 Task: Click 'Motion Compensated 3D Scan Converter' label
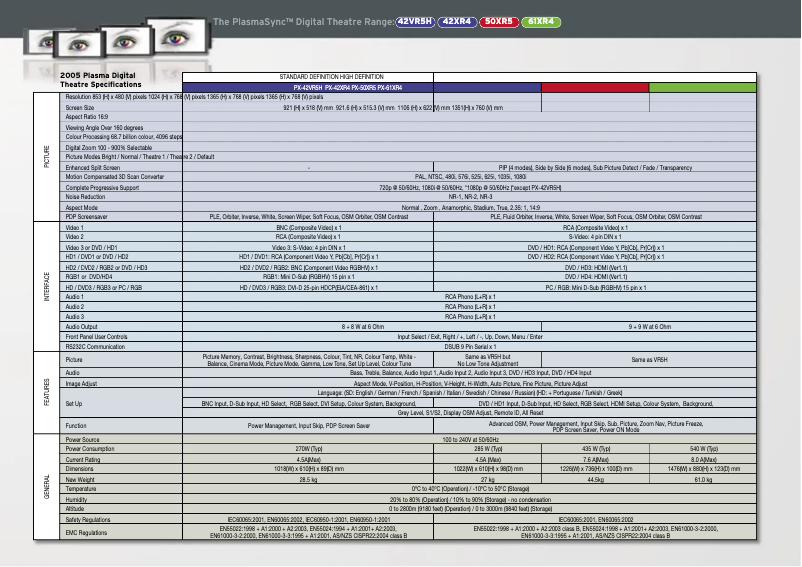[x=115, y=177]
